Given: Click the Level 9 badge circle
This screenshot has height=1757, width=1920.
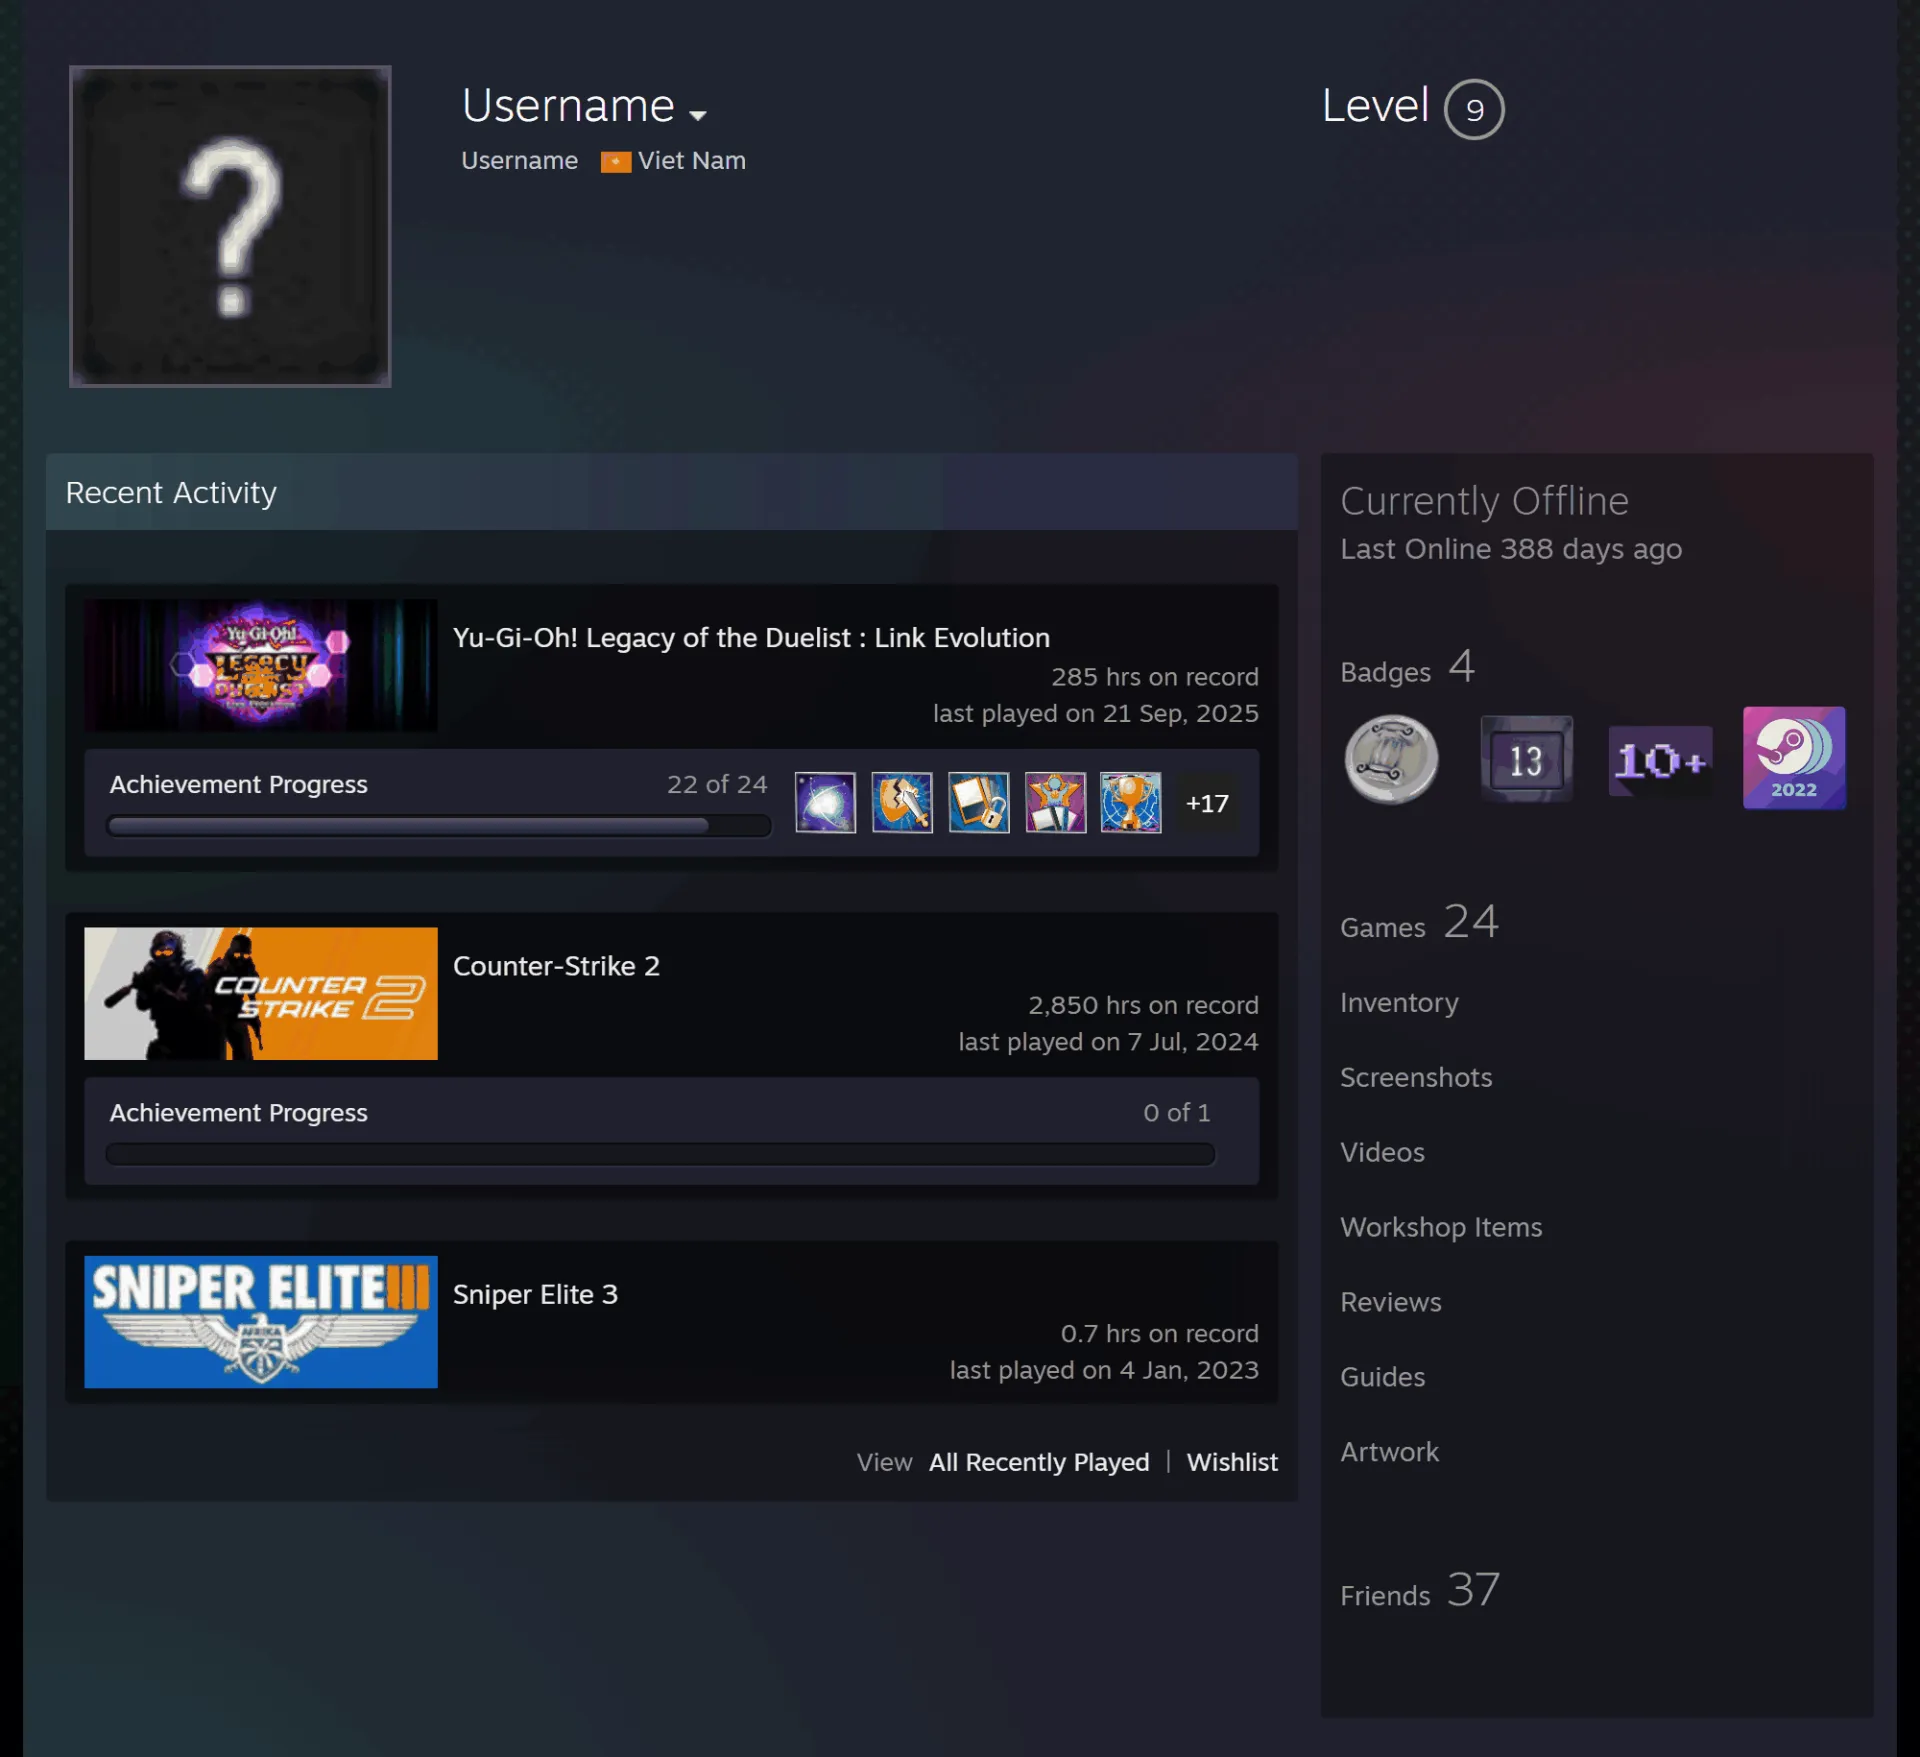Looking at the screenshot, I should 1474,109.
